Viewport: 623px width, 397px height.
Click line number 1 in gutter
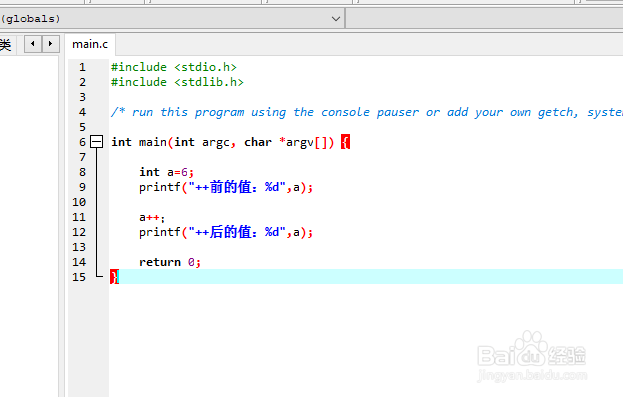[82, 67]
